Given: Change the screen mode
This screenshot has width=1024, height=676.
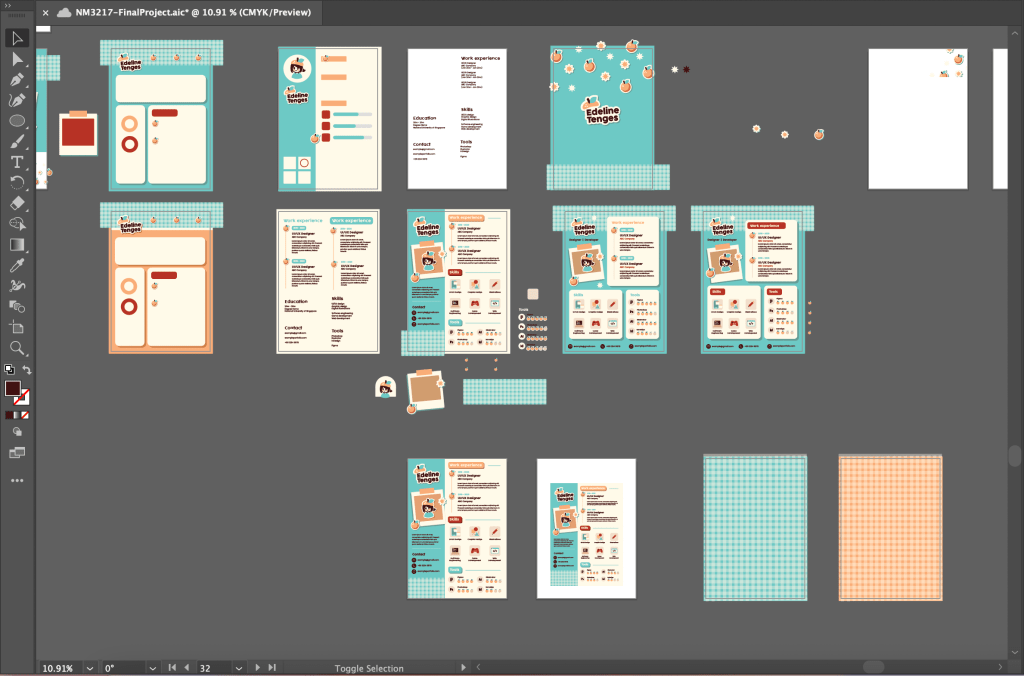Looking at the screenshot, I should 17,453.
